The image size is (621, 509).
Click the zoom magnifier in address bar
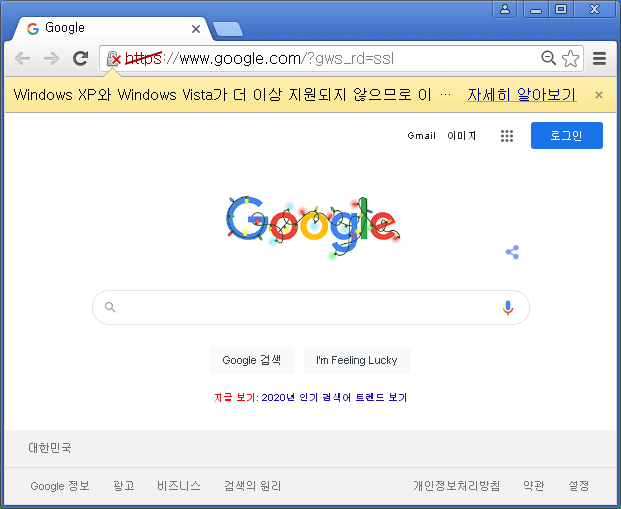pyautogui.click(x=549, y=58)
